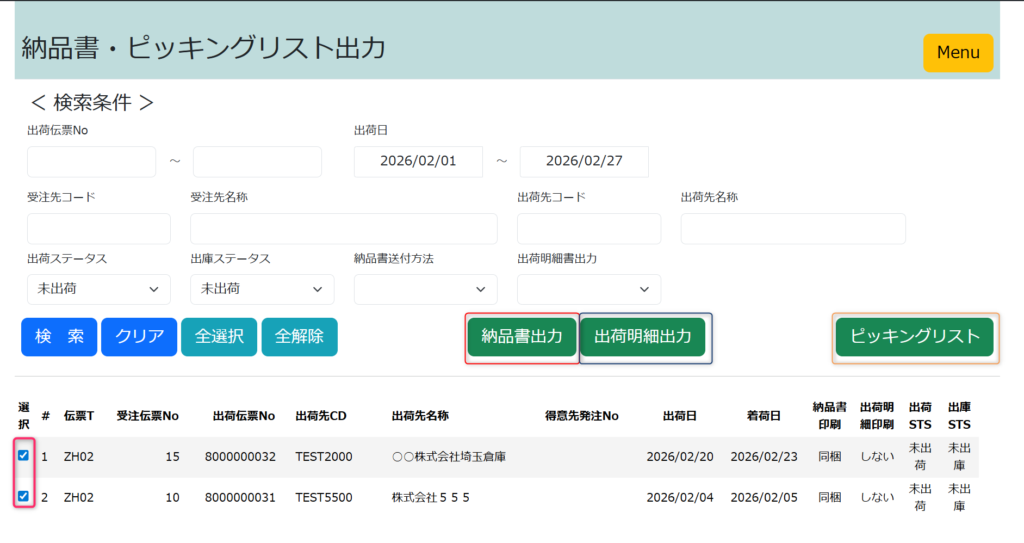
Task: Focus the 受注先コード input field
Action: coord(99,229)
